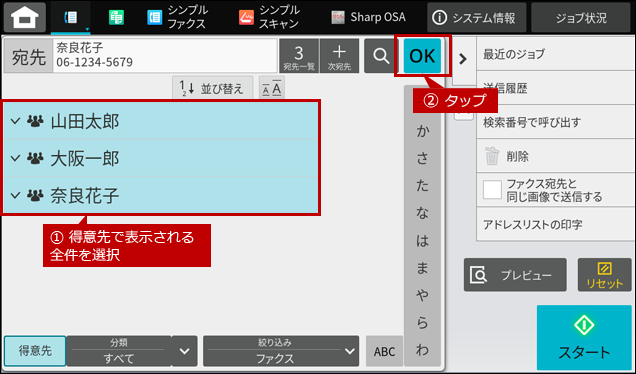Tap the plus 次宛先 button
The height and width of the screenshot is (374, 636).
tap(339, 56)
